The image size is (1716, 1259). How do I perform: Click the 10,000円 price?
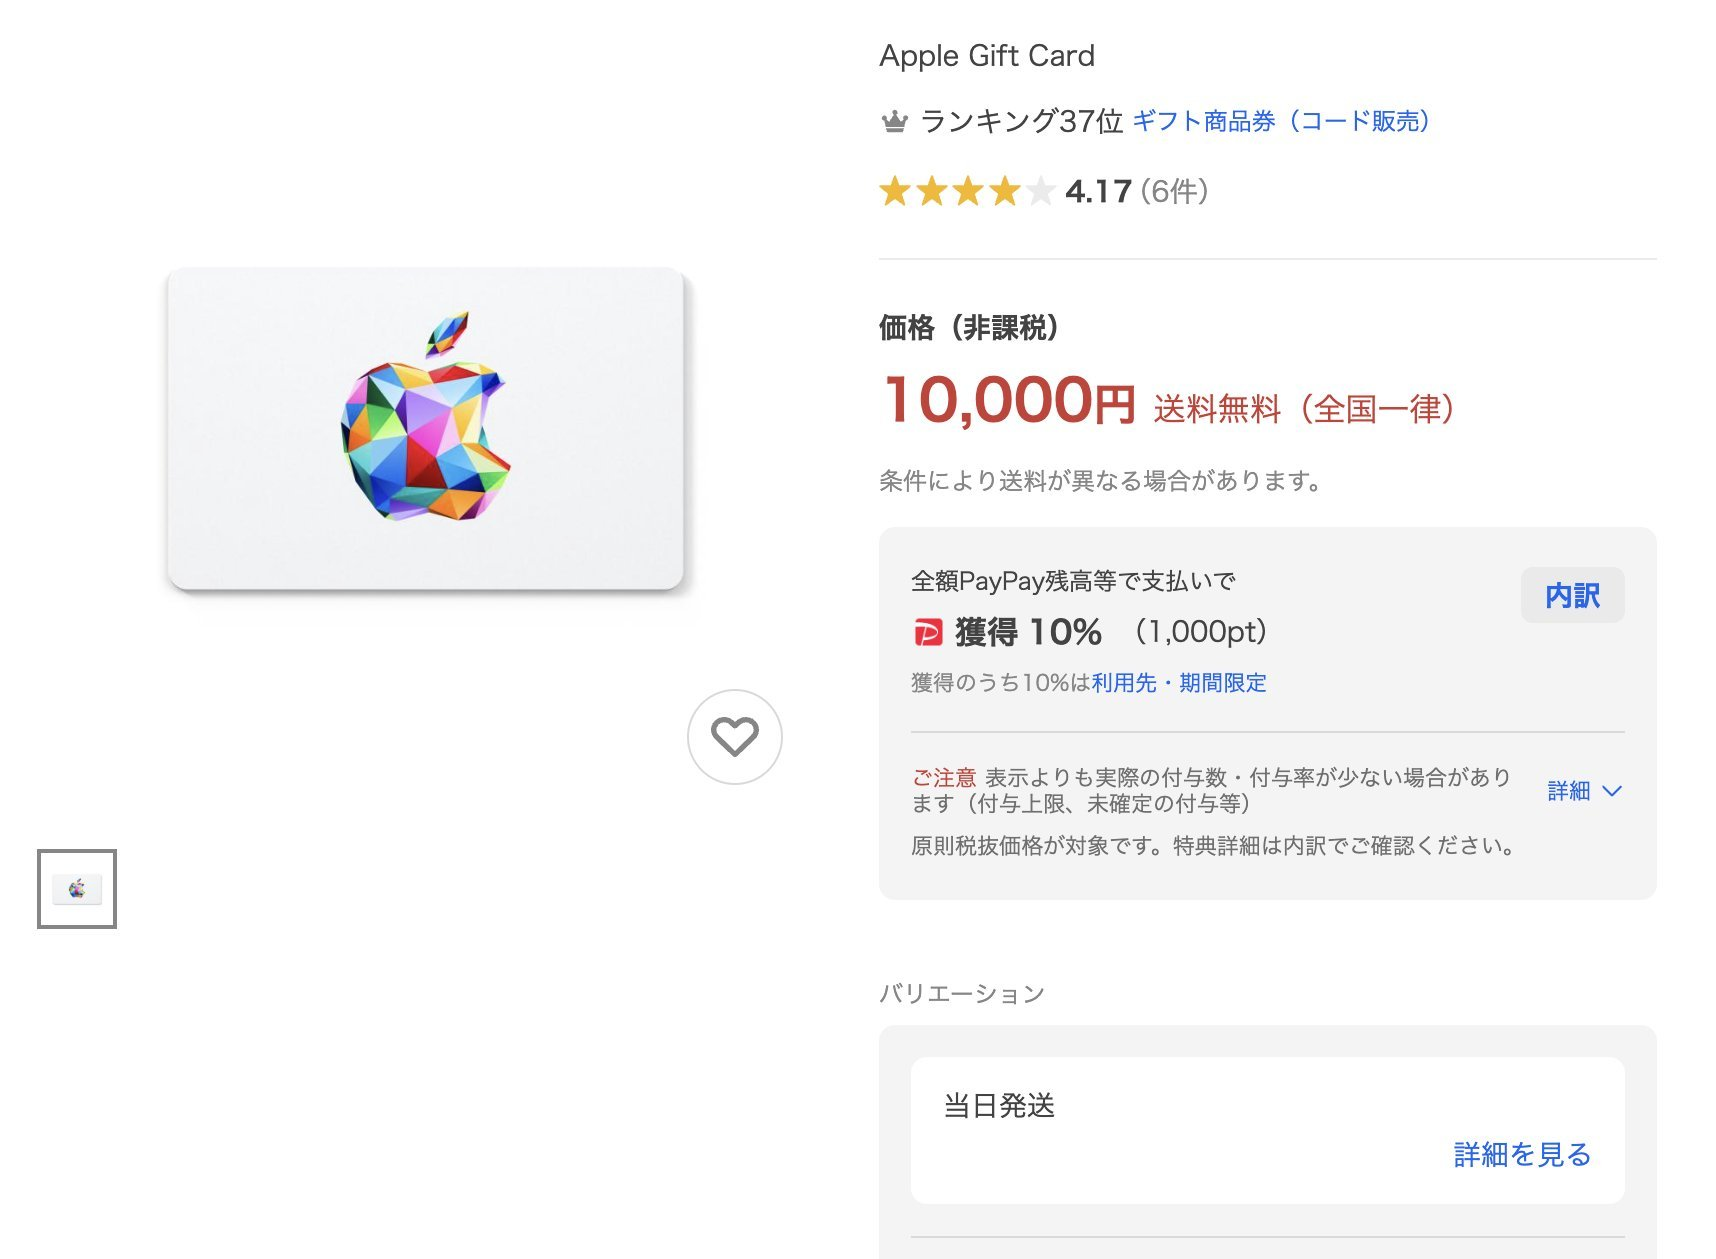1009,401
